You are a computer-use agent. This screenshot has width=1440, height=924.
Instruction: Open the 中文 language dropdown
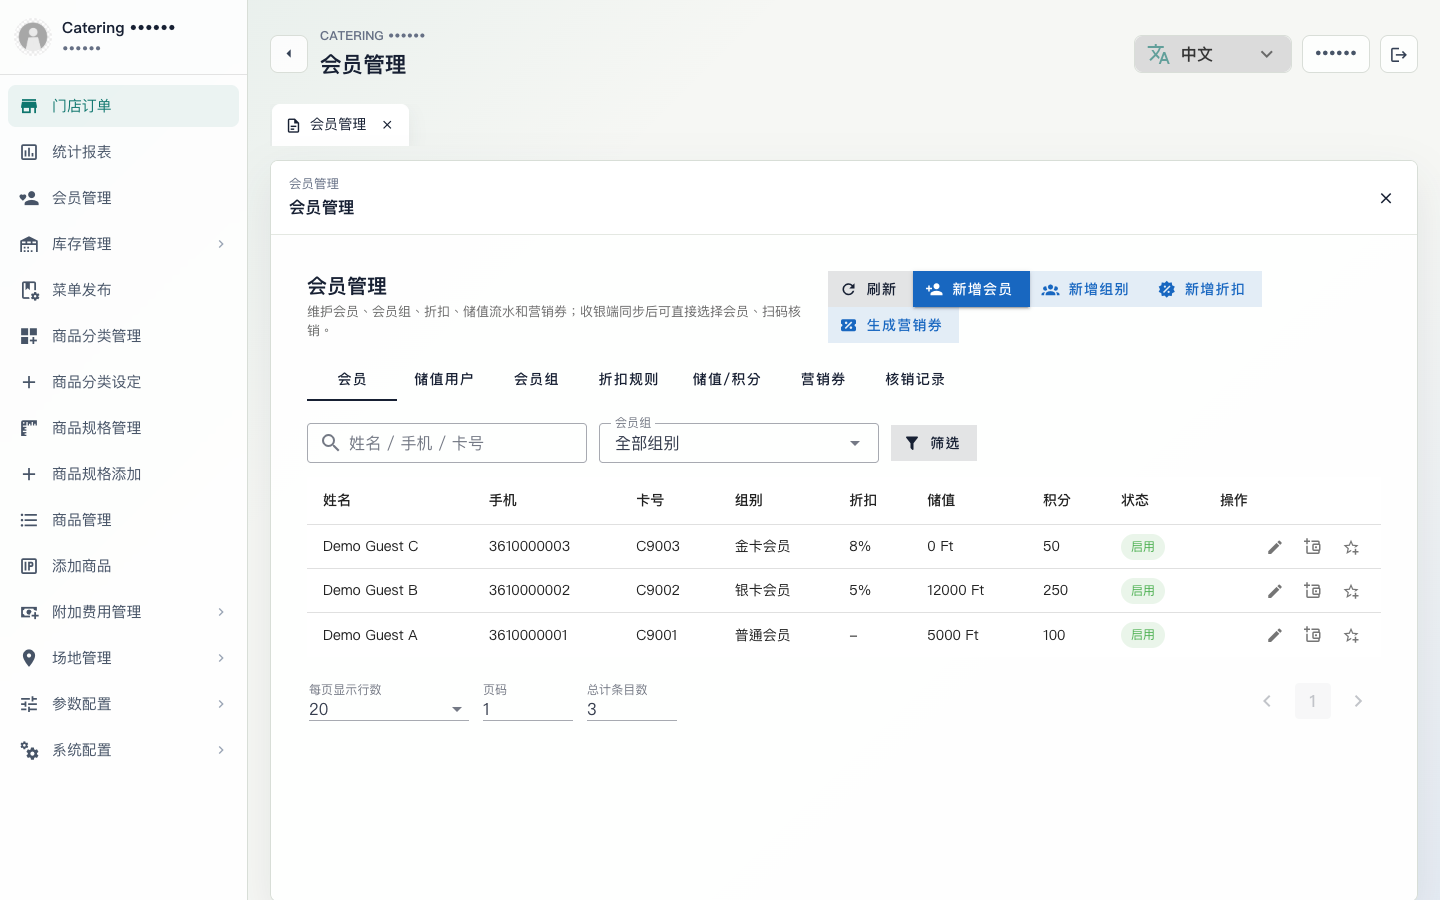1212,54
